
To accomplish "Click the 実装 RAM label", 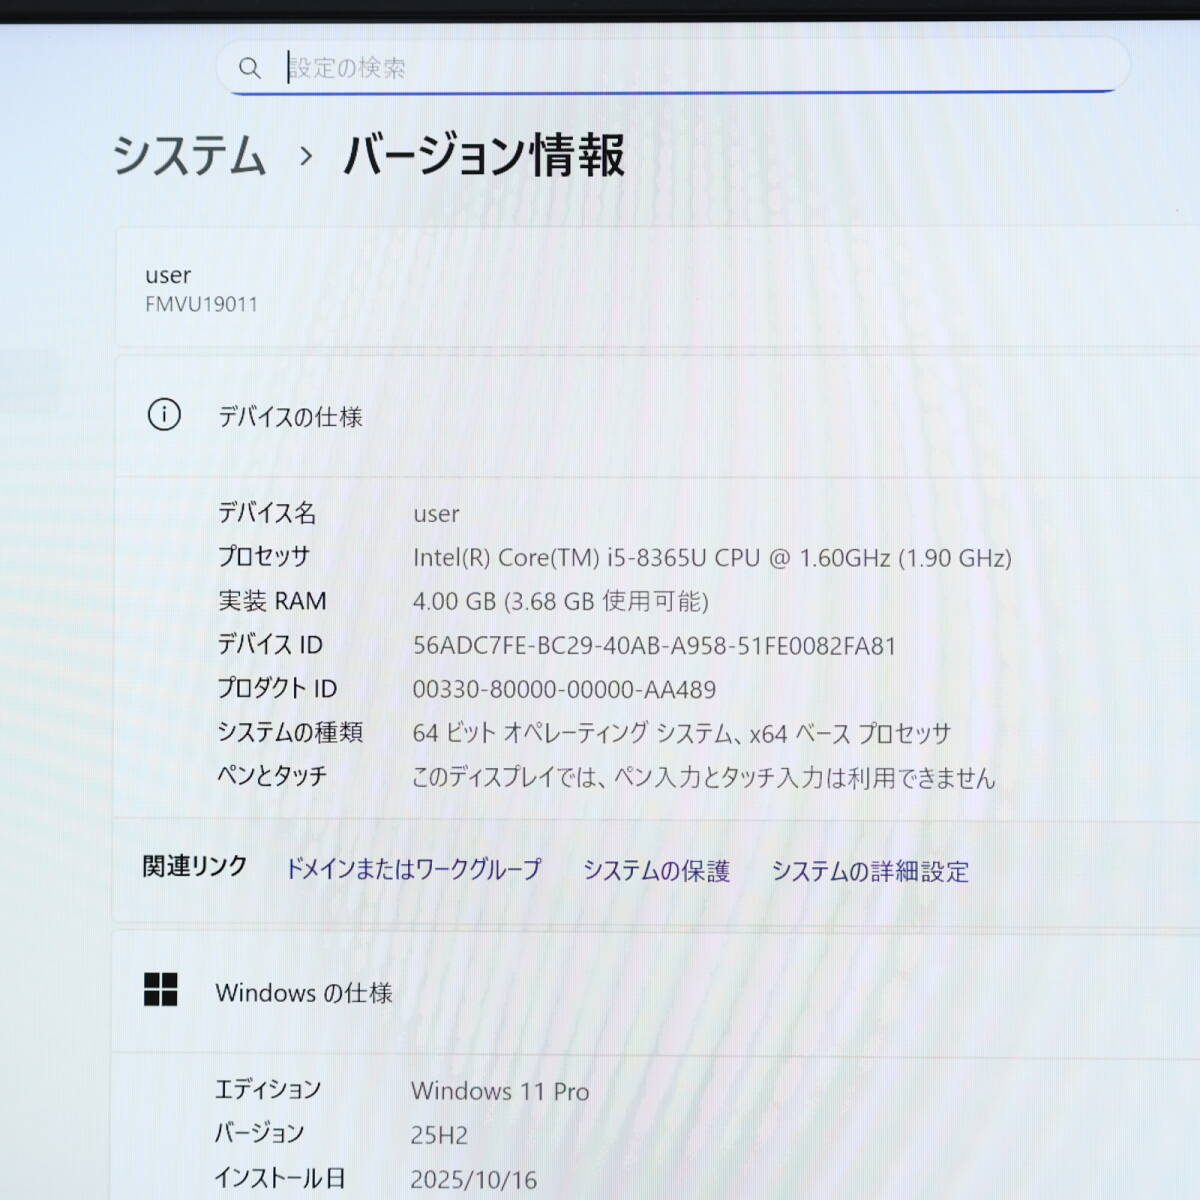I will pos(272,601).
